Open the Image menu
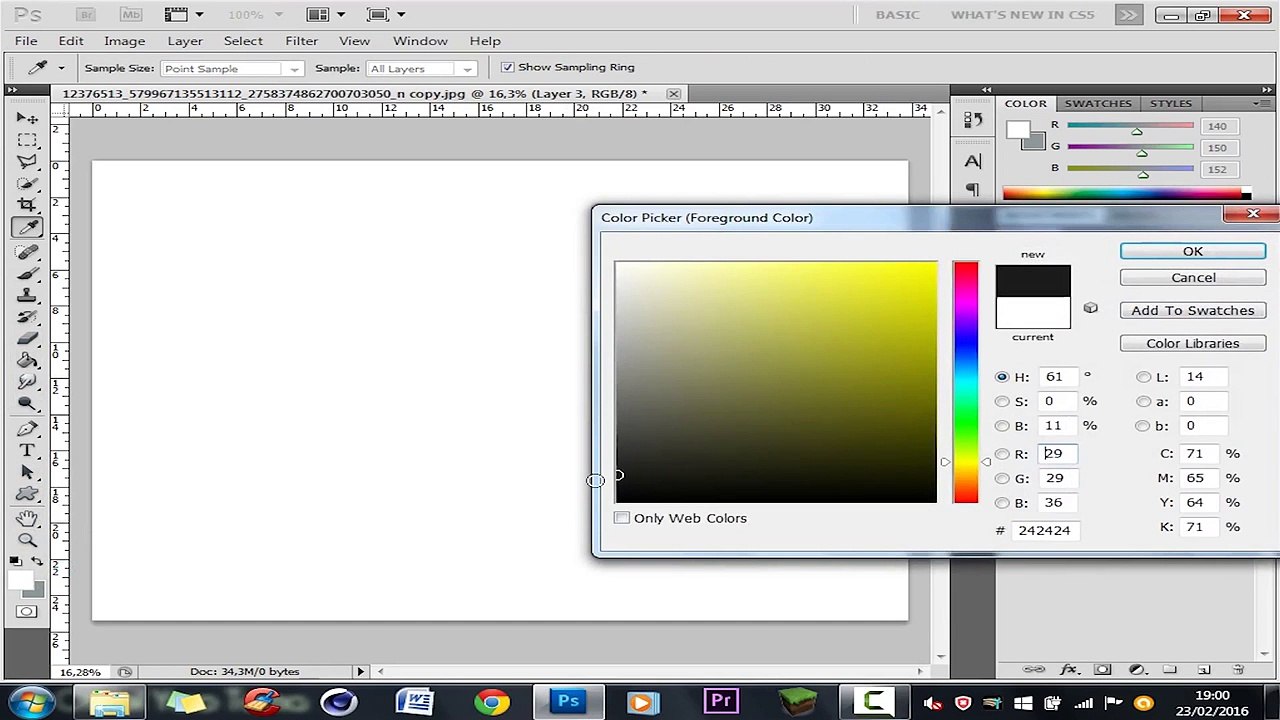The image size is (1280, 720). [124, 41]
